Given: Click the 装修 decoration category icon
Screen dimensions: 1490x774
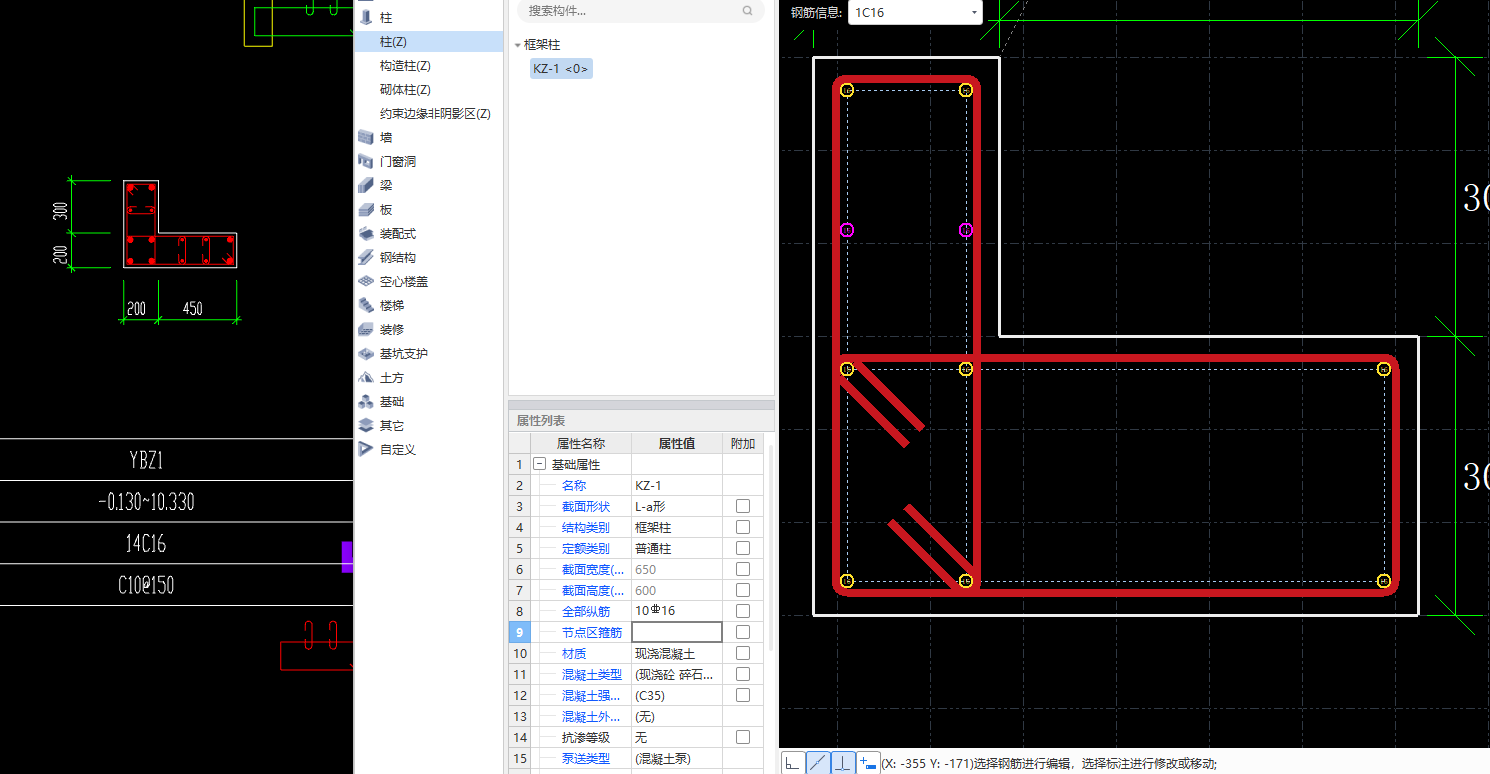Looking at the screenshot, I should point(365,329).
